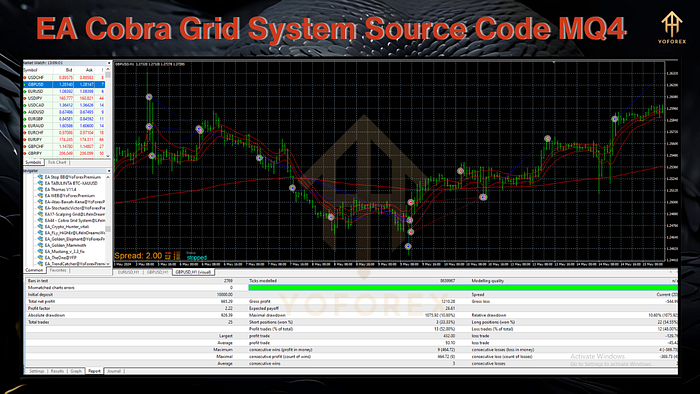Click the Initial deposit value 10000.00

[225, 294]
